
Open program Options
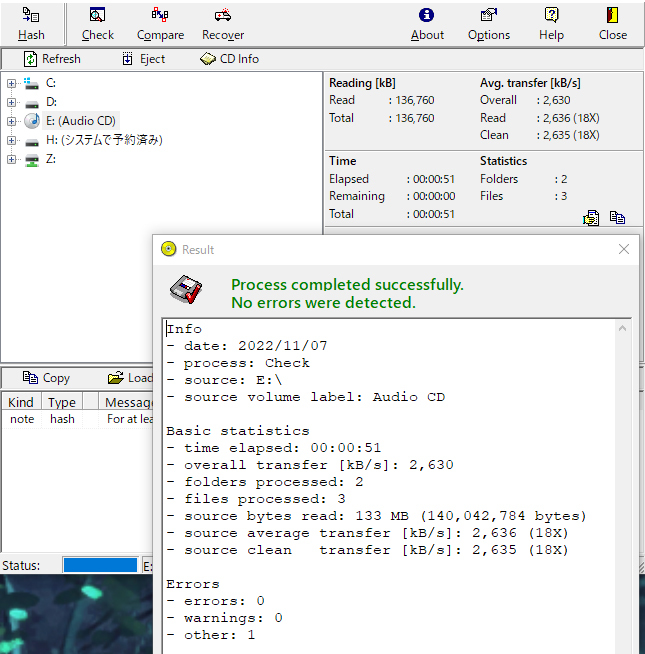click(489, 23)
